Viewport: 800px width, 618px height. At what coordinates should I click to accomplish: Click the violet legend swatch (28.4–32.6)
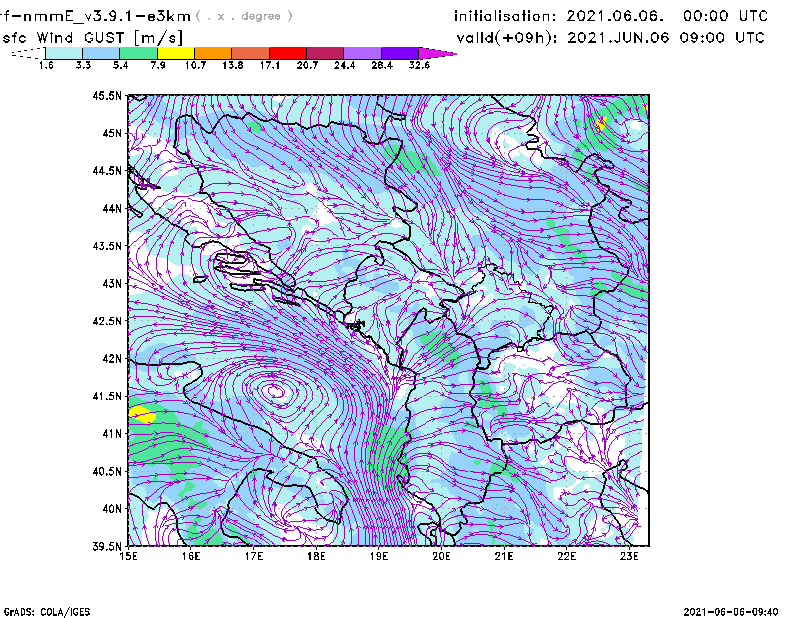[400, 53]
